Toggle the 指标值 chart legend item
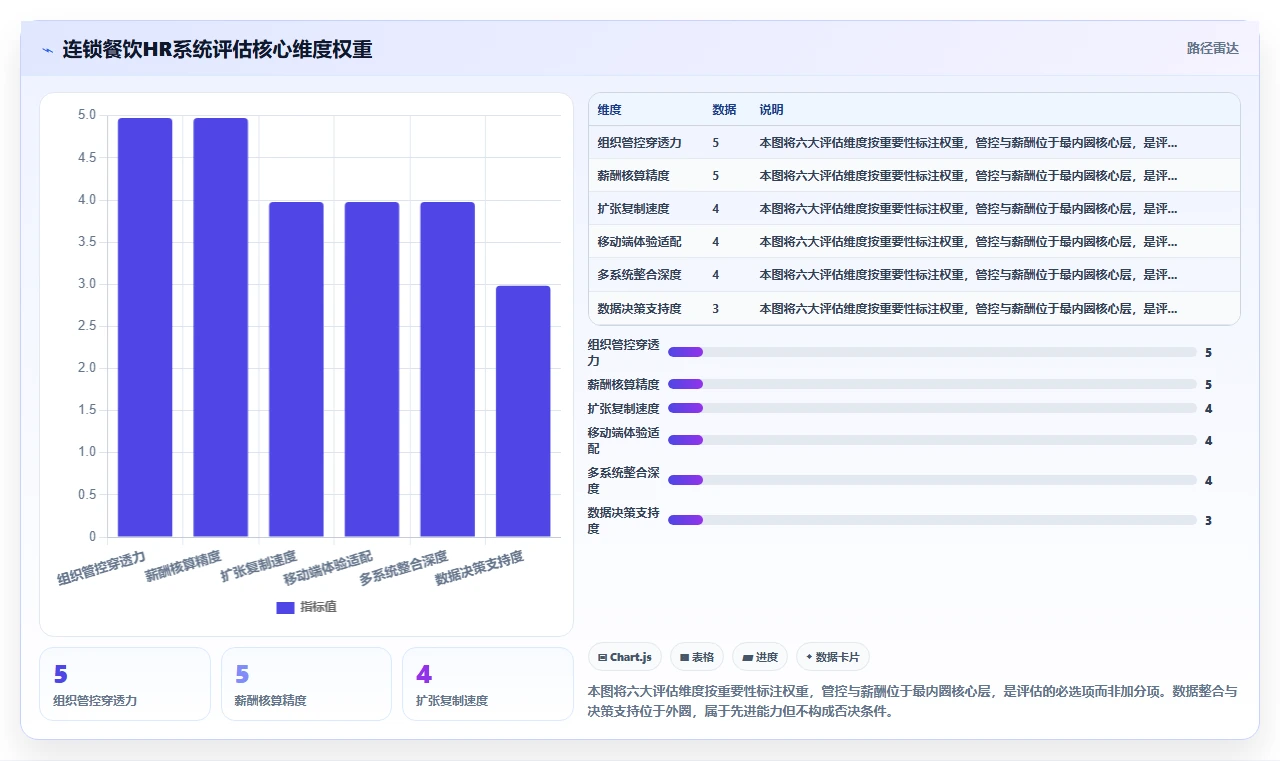This screenshot has height=761, width=1280. 306,607
